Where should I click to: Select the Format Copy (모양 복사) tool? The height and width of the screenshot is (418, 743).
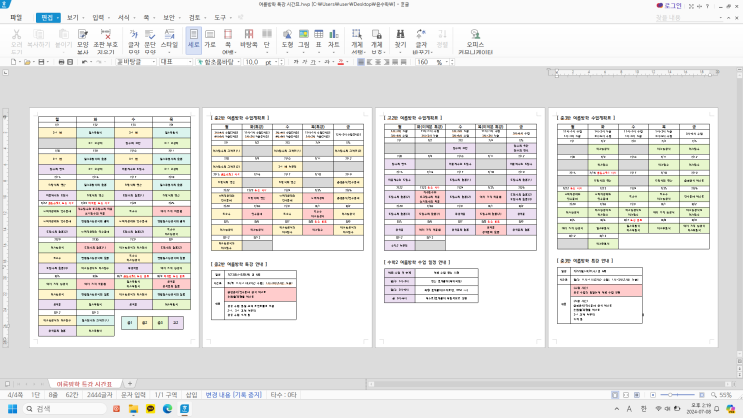pos(83,40)
